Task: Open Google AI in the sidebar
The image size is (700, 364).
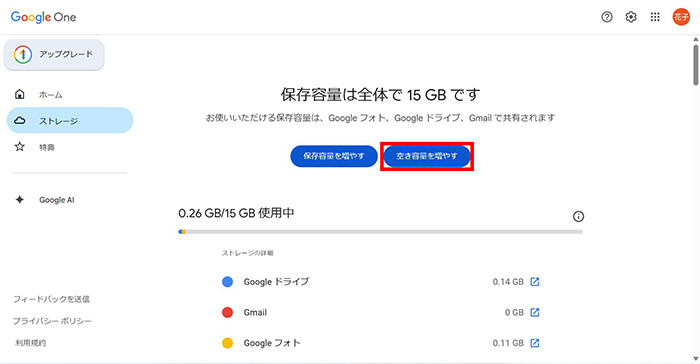Action: tap(57, 200)
